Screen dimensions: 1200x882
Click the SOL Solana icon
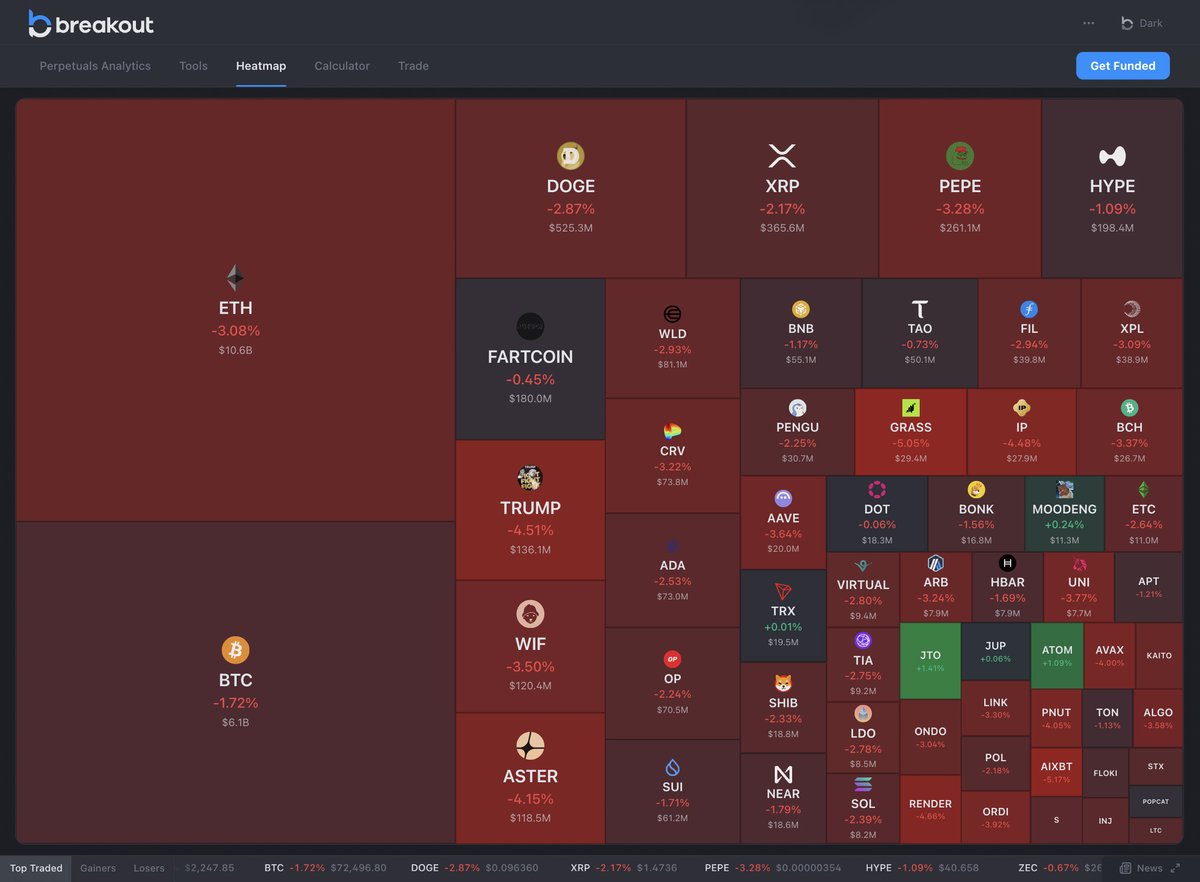coord(863,784)
